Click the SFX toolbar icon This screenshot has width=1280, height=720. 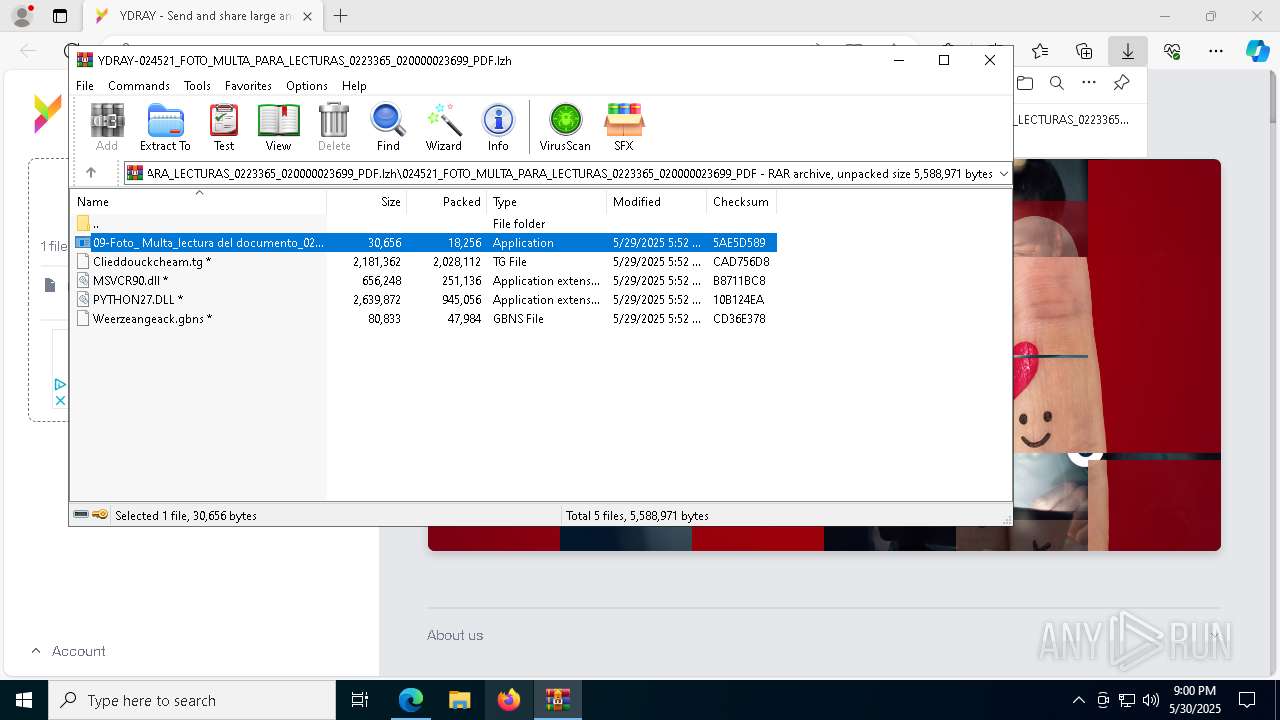click(x=623, y=128)
